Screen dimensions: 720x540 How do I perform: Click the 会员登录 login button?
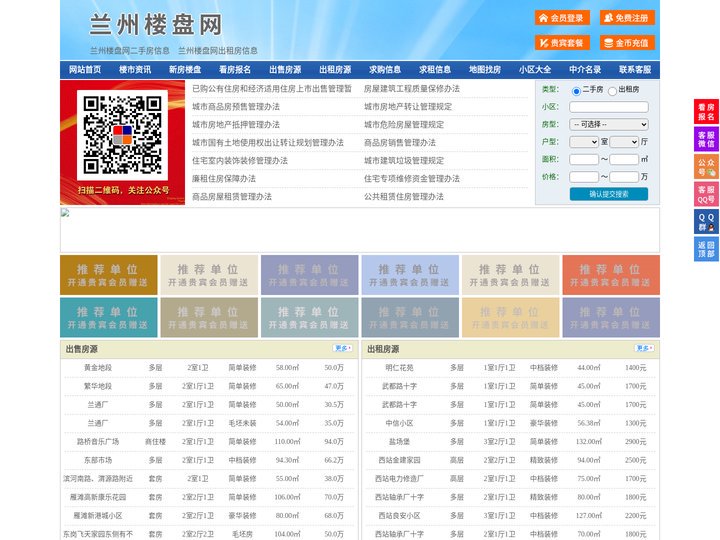pos(562,18)
